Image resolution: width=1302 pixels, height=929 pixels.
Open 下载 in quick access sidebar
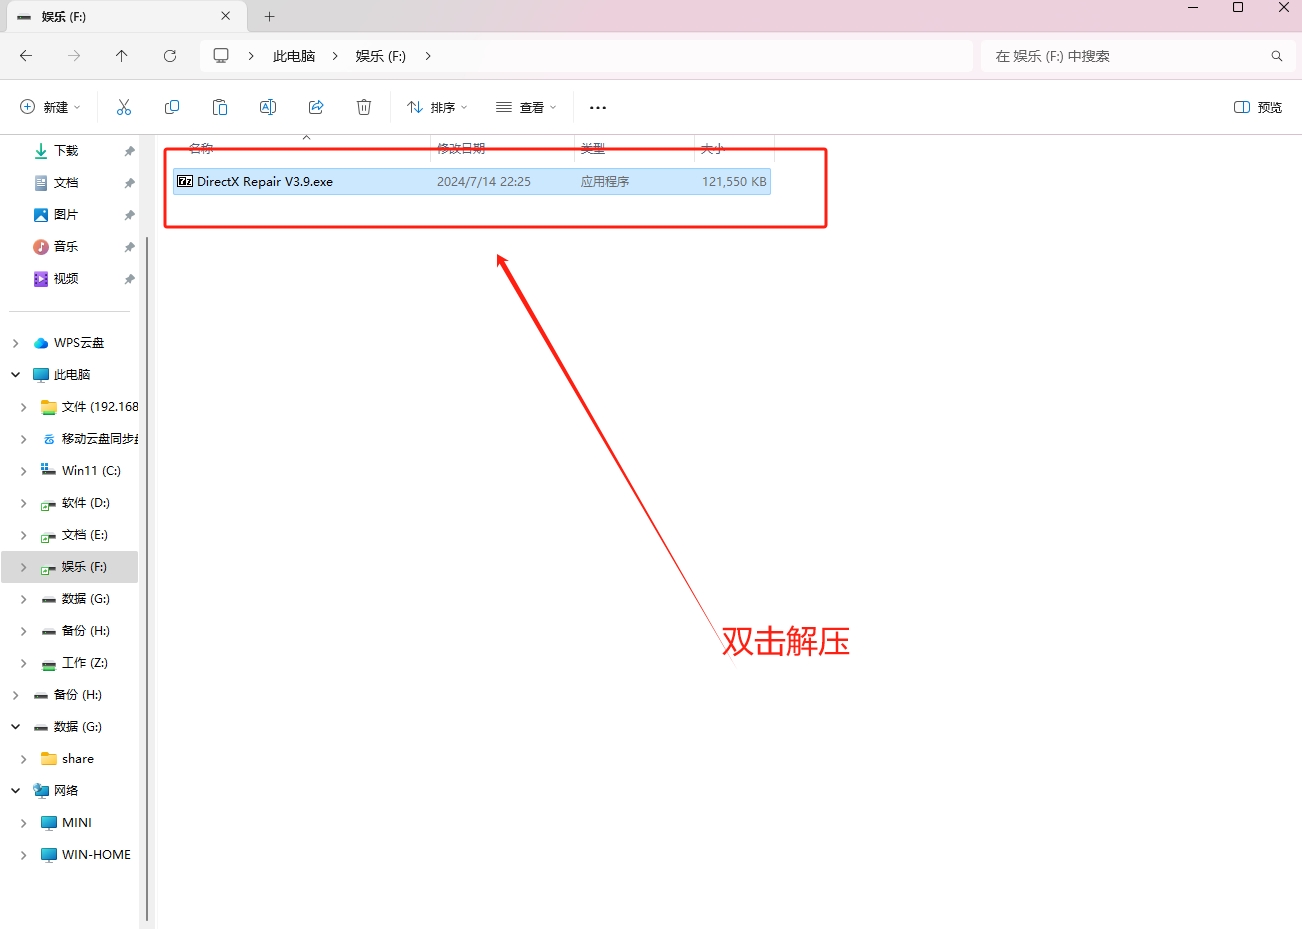(66, 151)
